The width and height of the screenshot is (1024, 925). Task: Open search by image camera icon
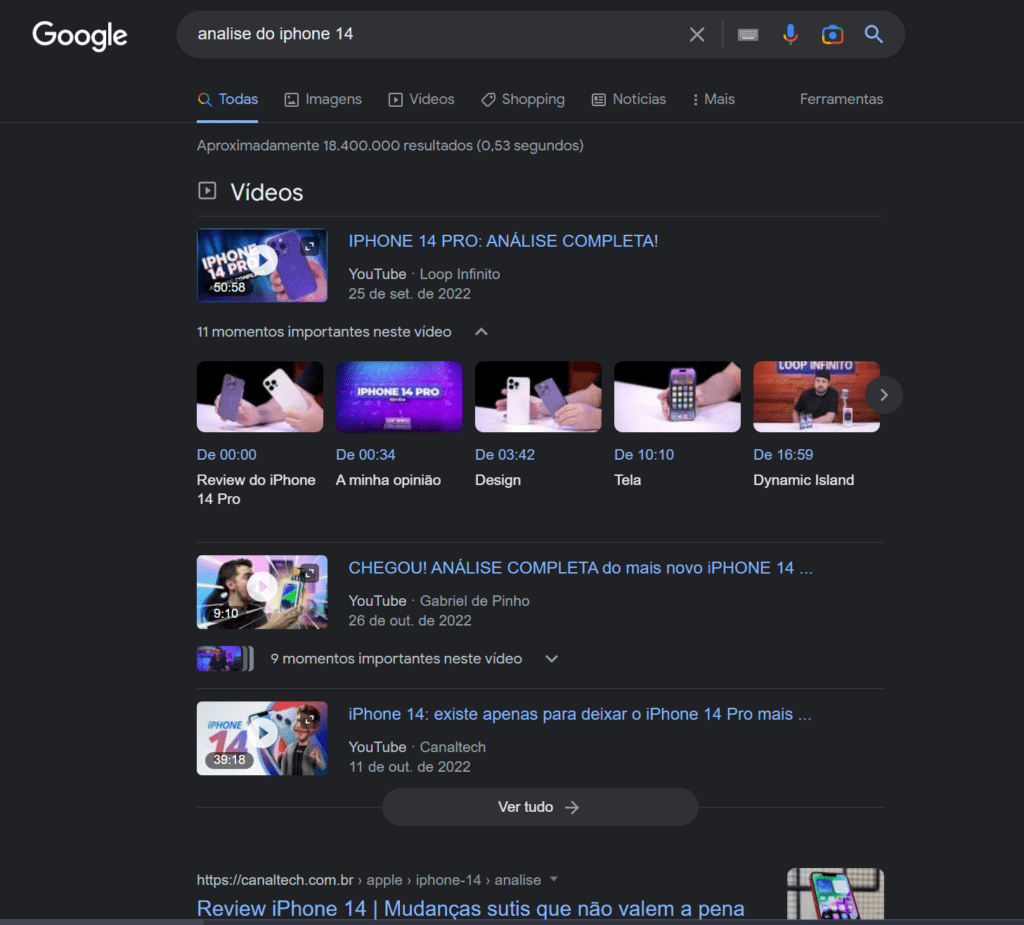[832, 34]
